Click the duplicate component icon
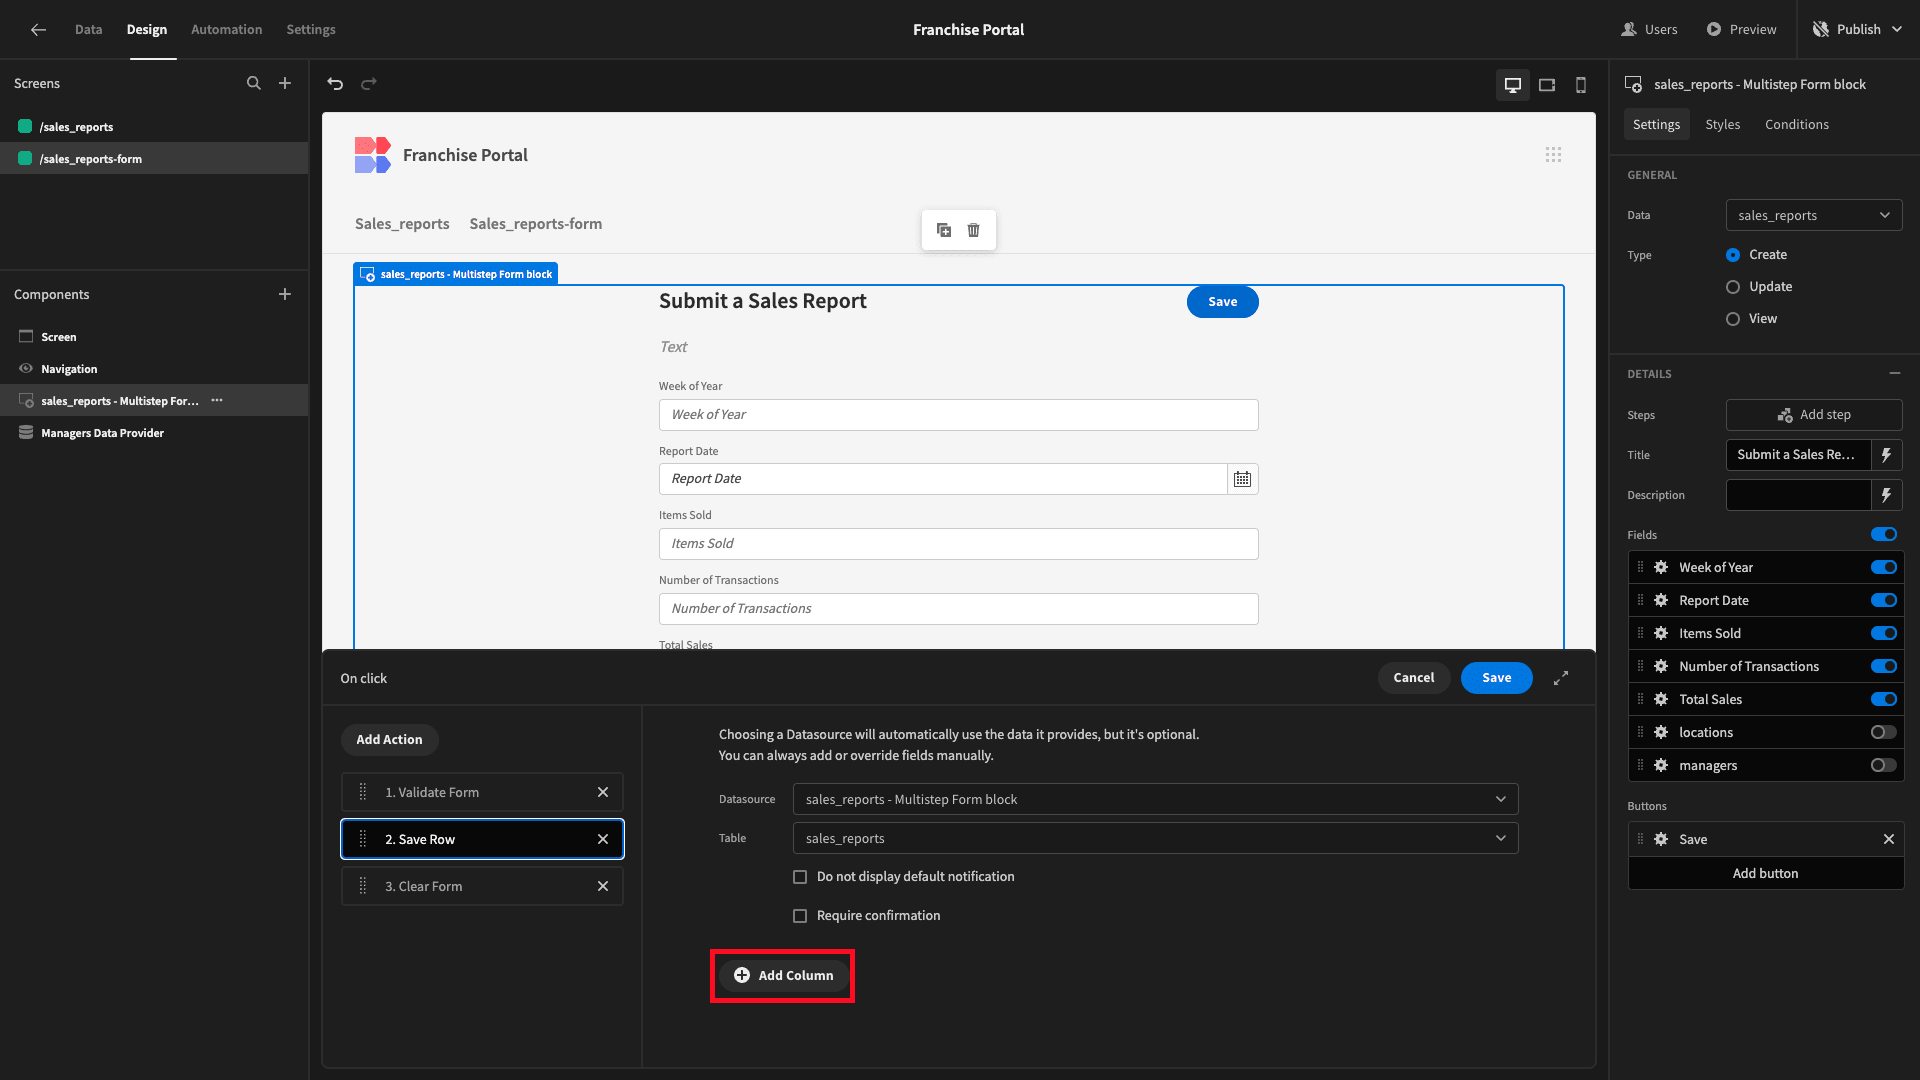The width and height of the screenshot is (1920, 1080). [944, 230]
